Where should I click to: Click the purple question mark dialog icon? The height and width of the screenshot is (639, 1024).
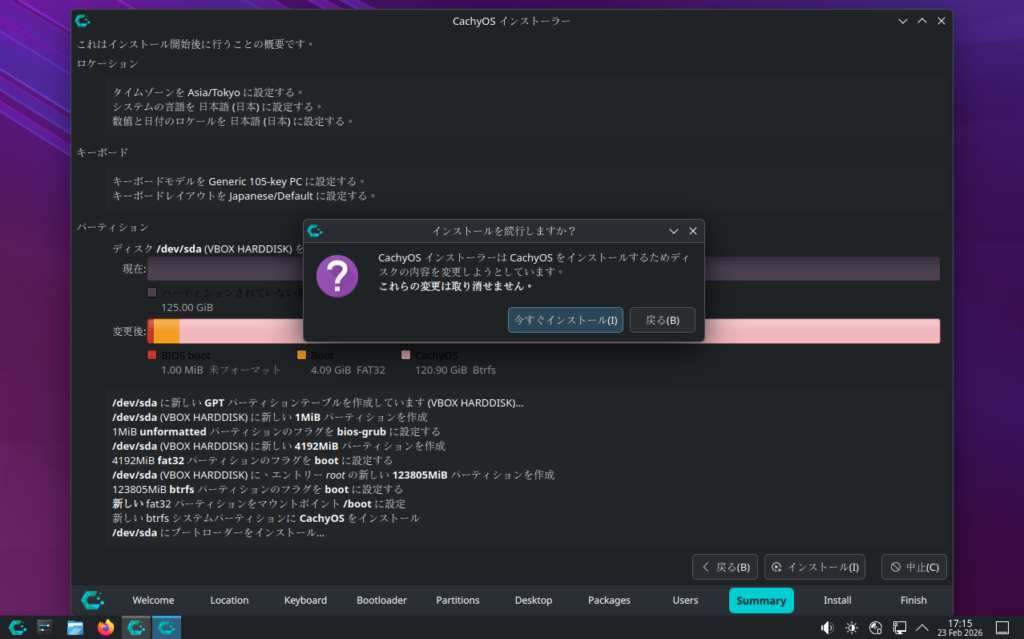337,275
